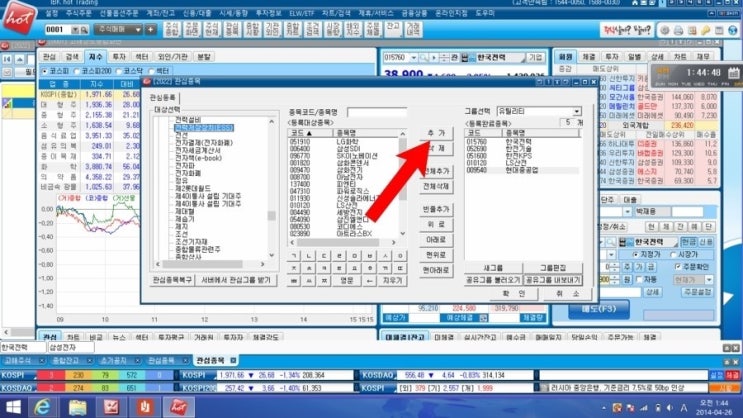Click the 지우기 (clear) key
743x418 pixels.
pyautogui.click(x=392, y=281)
